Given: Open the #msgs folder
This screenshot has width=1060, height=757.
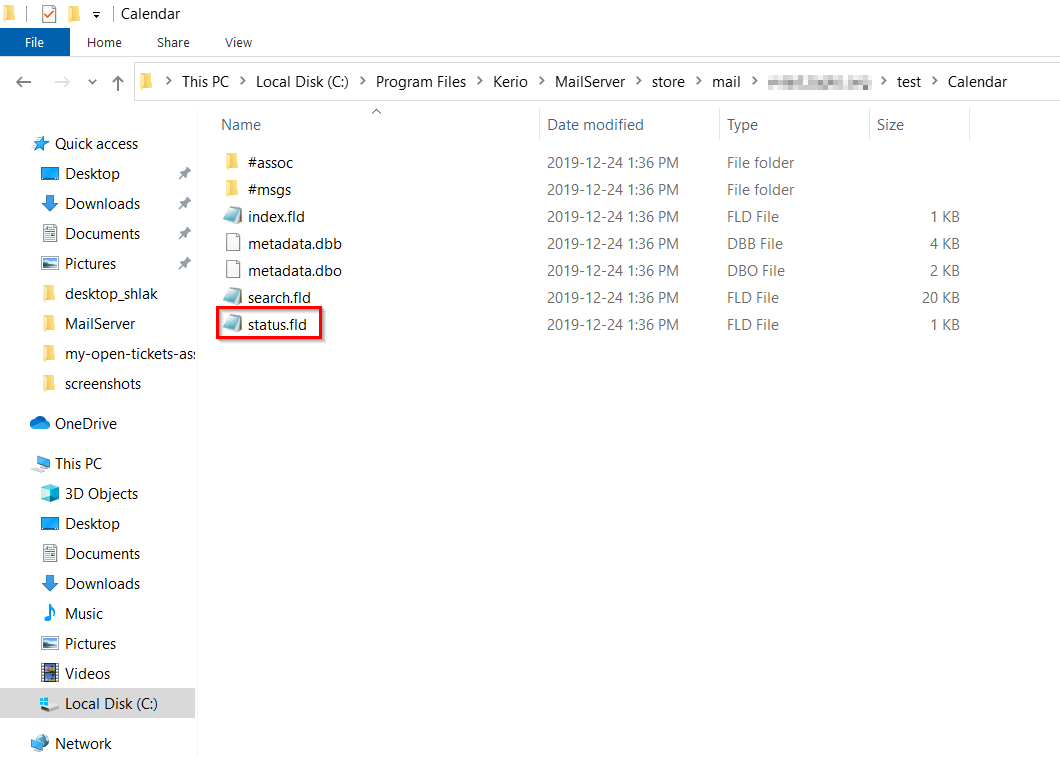Looking at the screenshot, I should coord(269,189).
